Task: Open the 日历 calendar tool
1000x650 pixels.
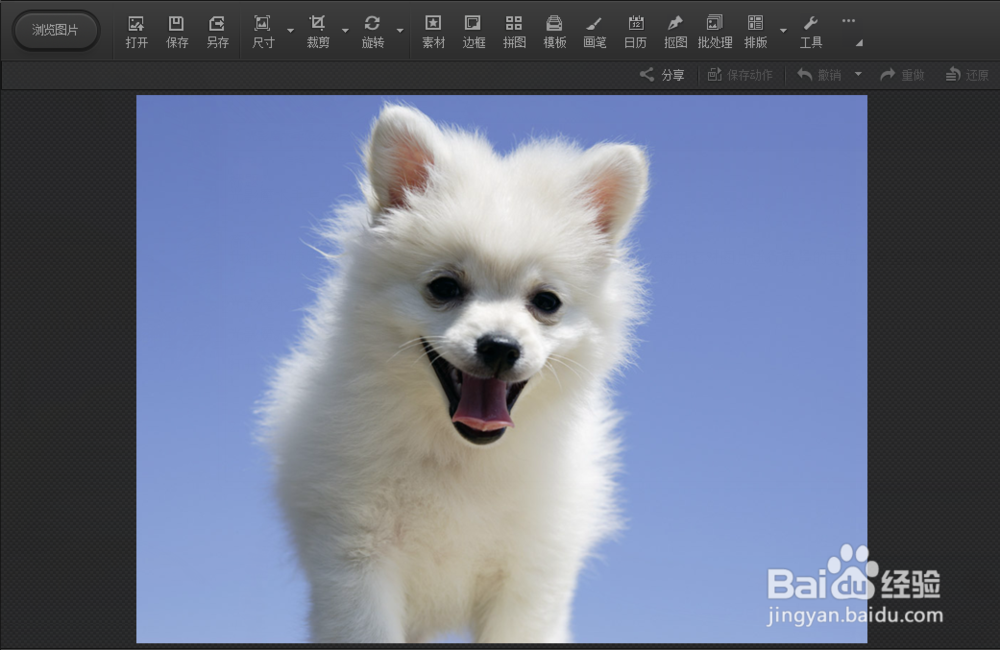Action: click(635, 32)
